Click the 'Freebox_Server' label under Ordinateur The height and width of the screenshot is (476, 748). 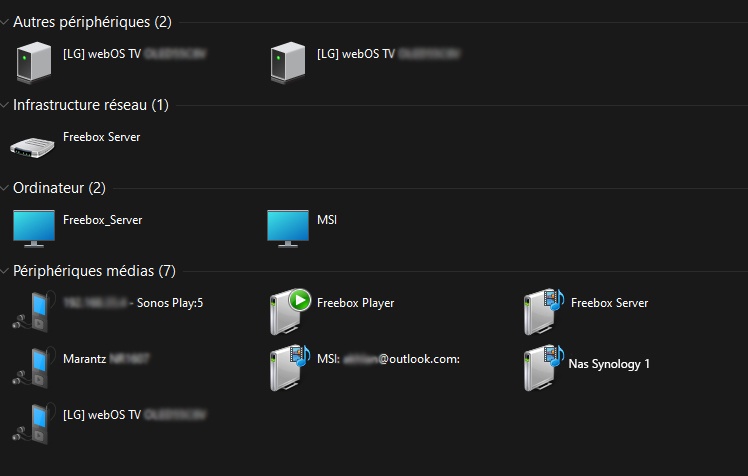coord(103,220)
